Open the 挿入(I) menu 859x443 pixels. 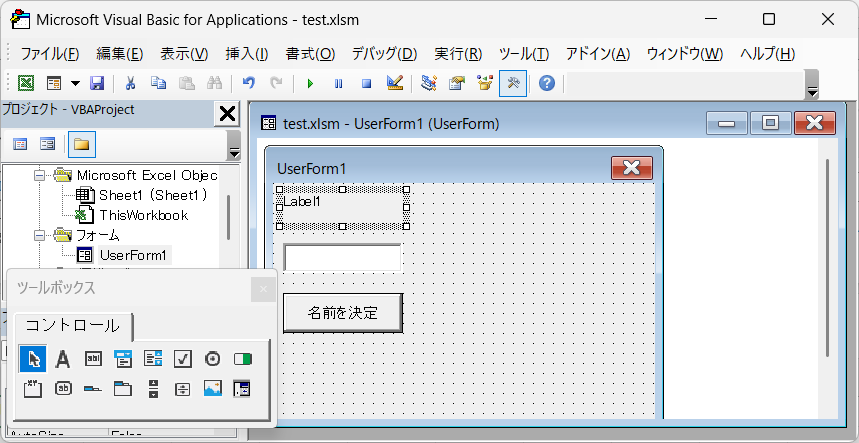pos(247,54)
